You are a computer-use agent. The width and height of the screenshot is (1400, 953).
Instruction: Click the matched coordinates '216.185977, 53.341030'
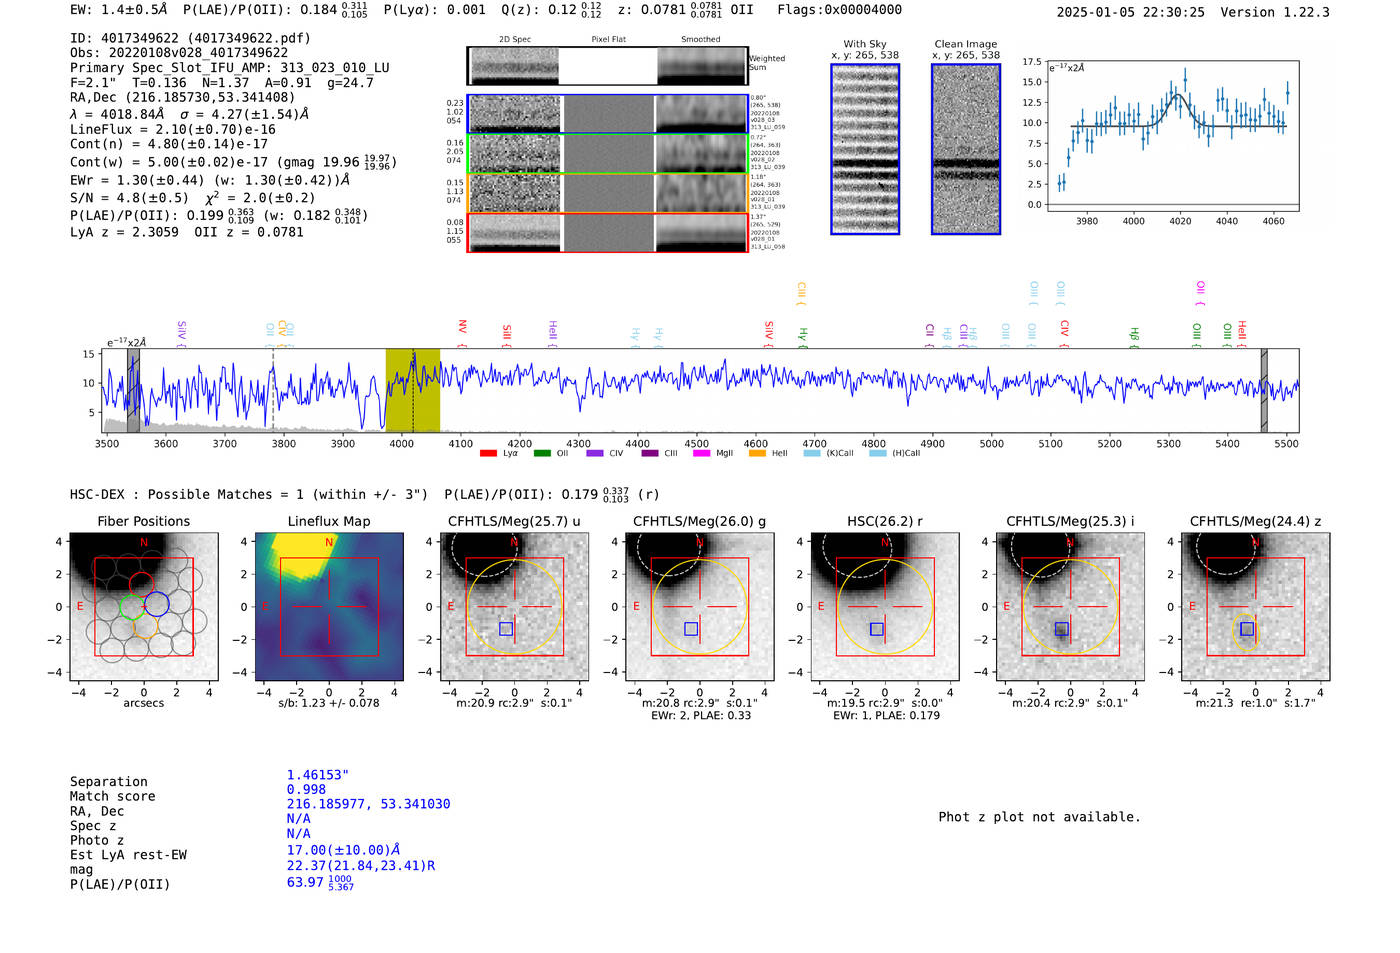[369, 804]
